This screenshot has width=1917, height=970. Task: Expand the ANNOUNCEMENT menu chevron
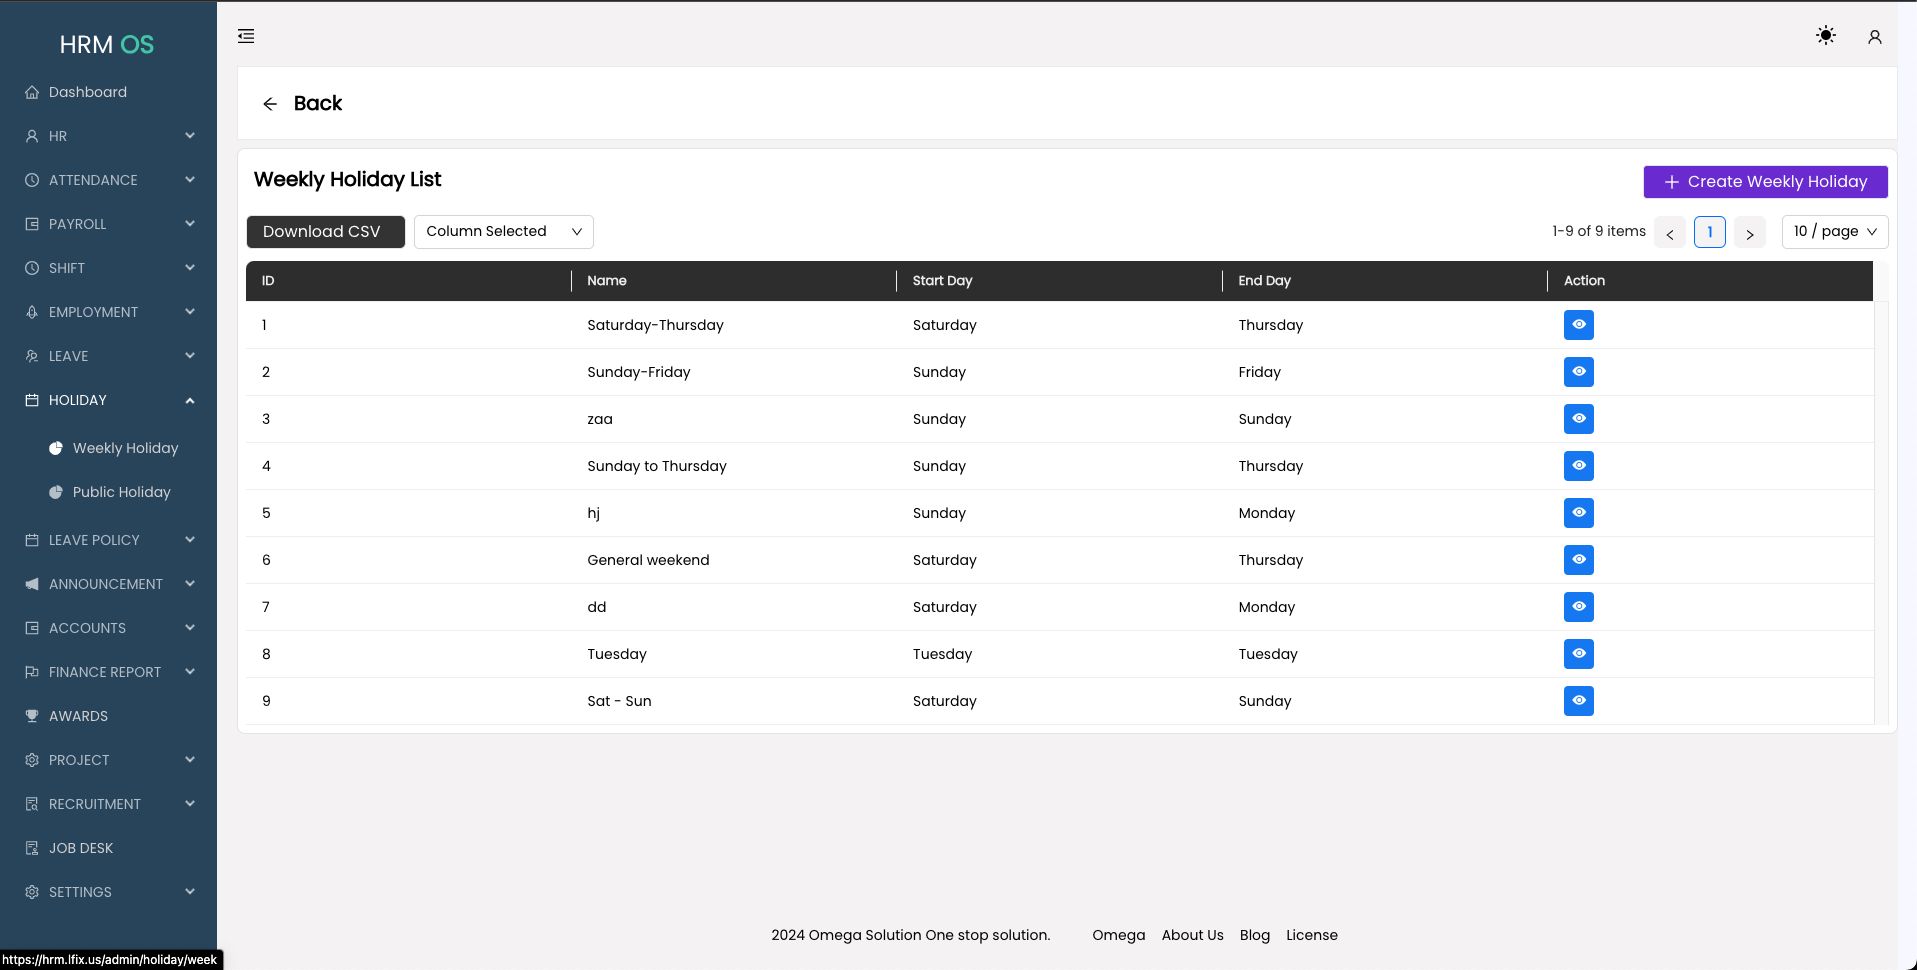click(x=190, y=584)
